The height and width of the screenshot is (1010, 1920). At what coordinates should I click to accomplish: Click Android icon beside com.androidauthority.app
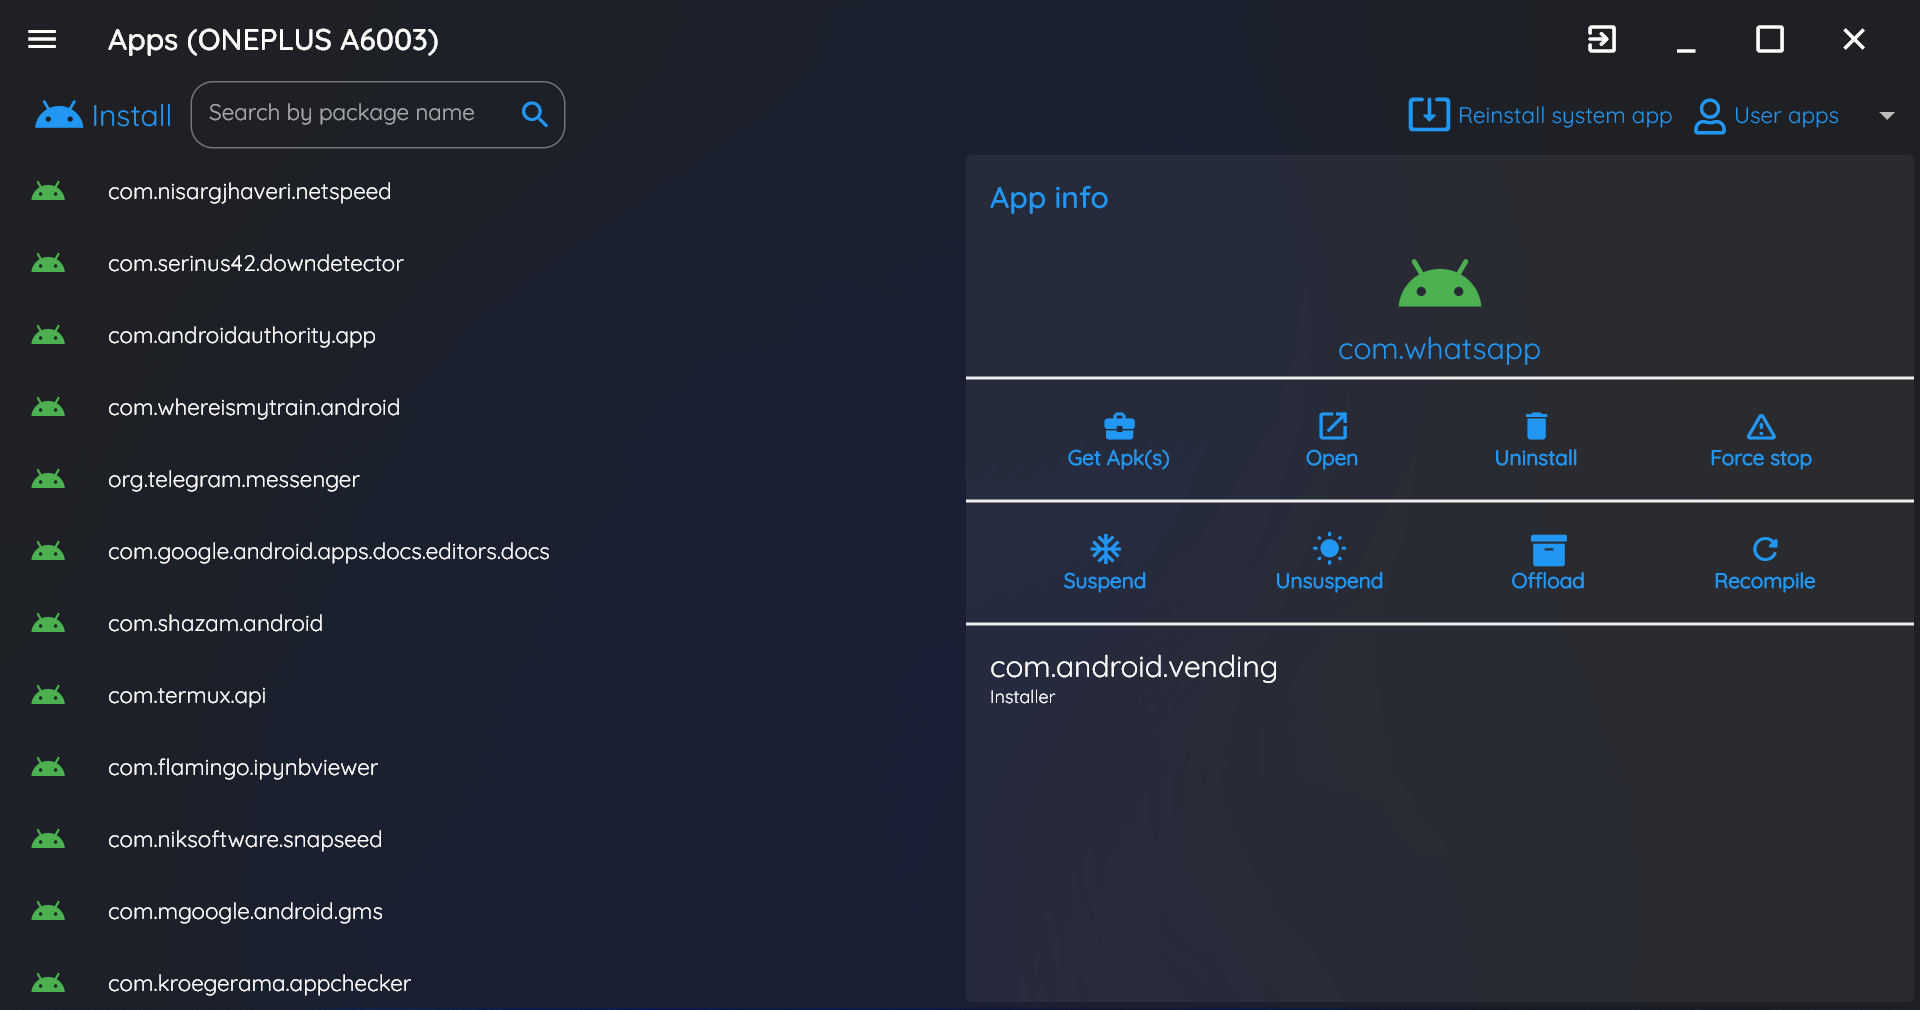(x=48, y=335)
